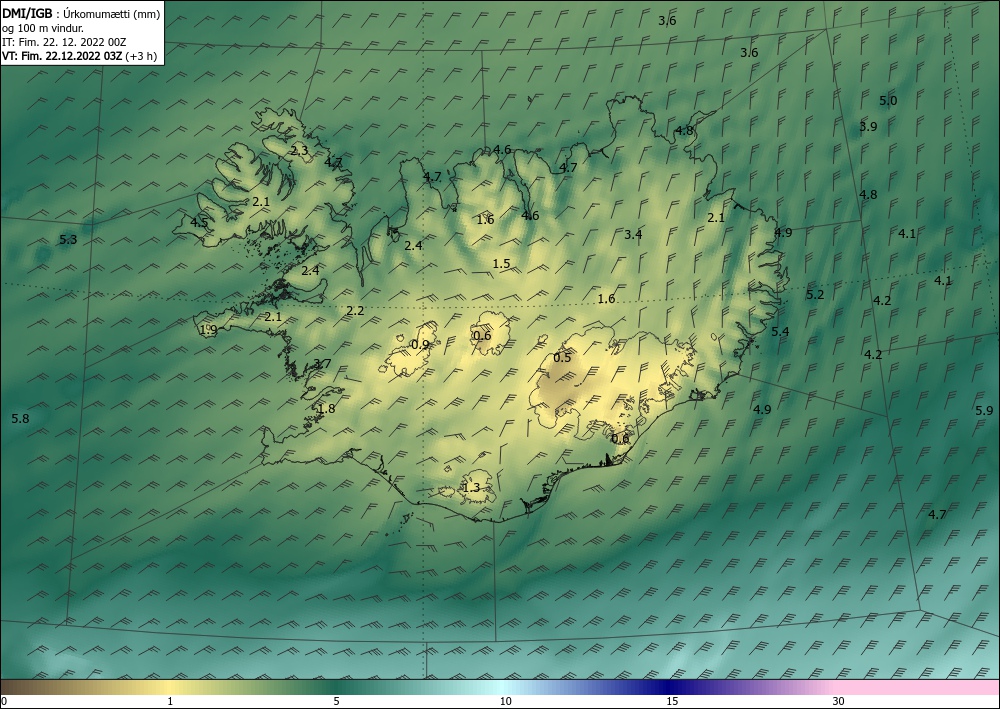Select the 2.3 value in the Westfjords

coord(299,150)
